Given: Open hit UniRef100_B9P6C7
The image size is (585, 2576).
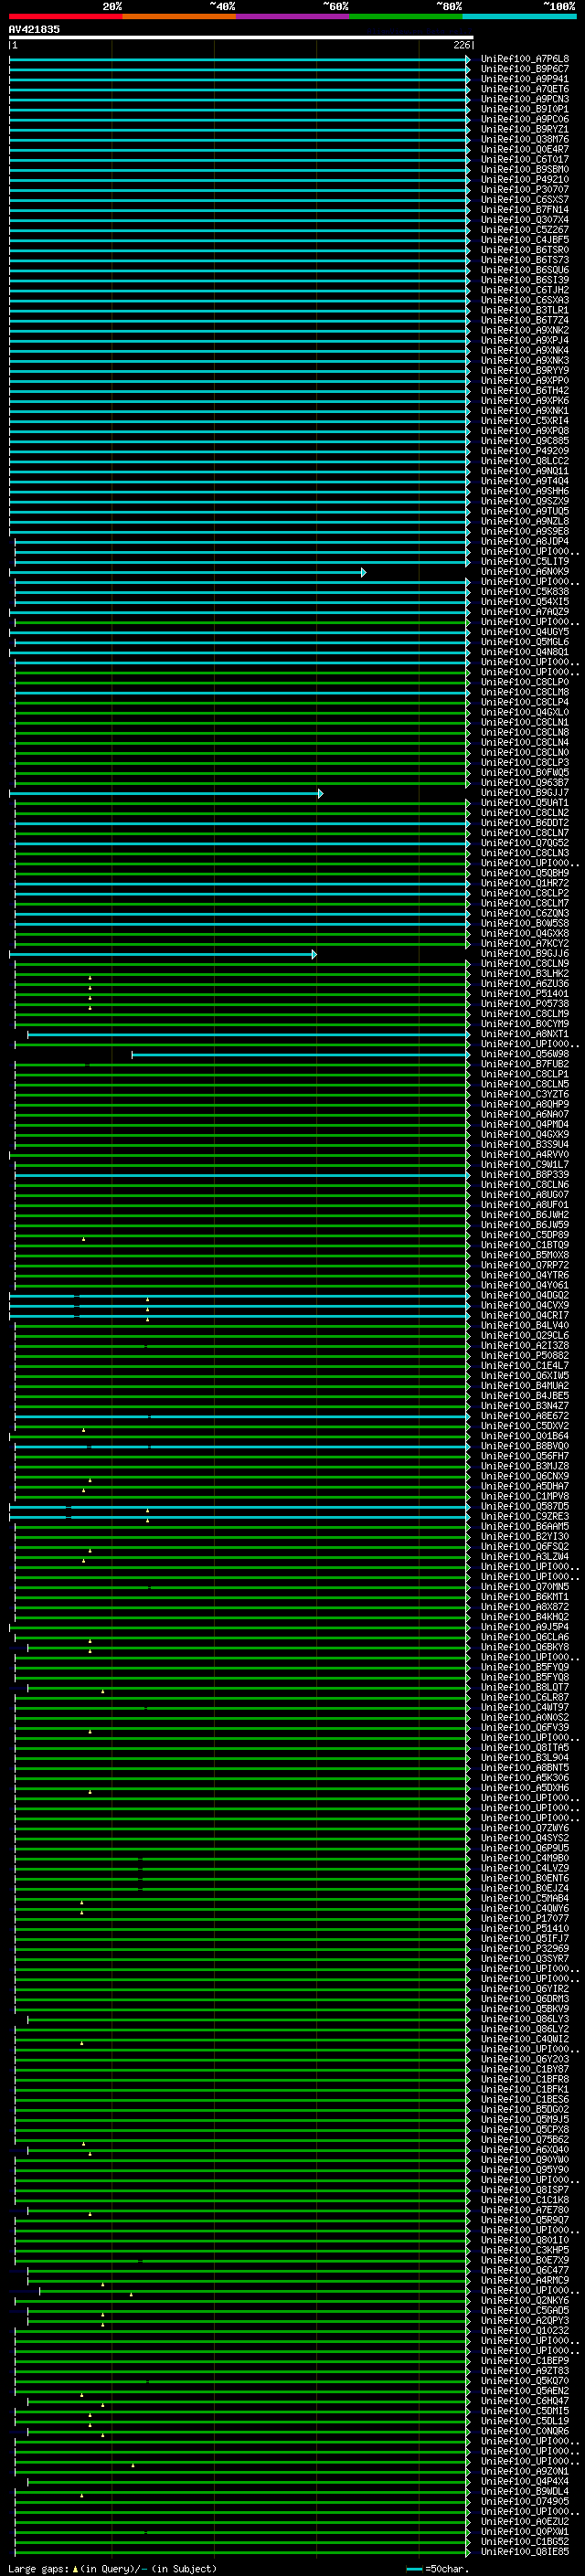Looking at the screenshot, I should click(x=525, y=69).
